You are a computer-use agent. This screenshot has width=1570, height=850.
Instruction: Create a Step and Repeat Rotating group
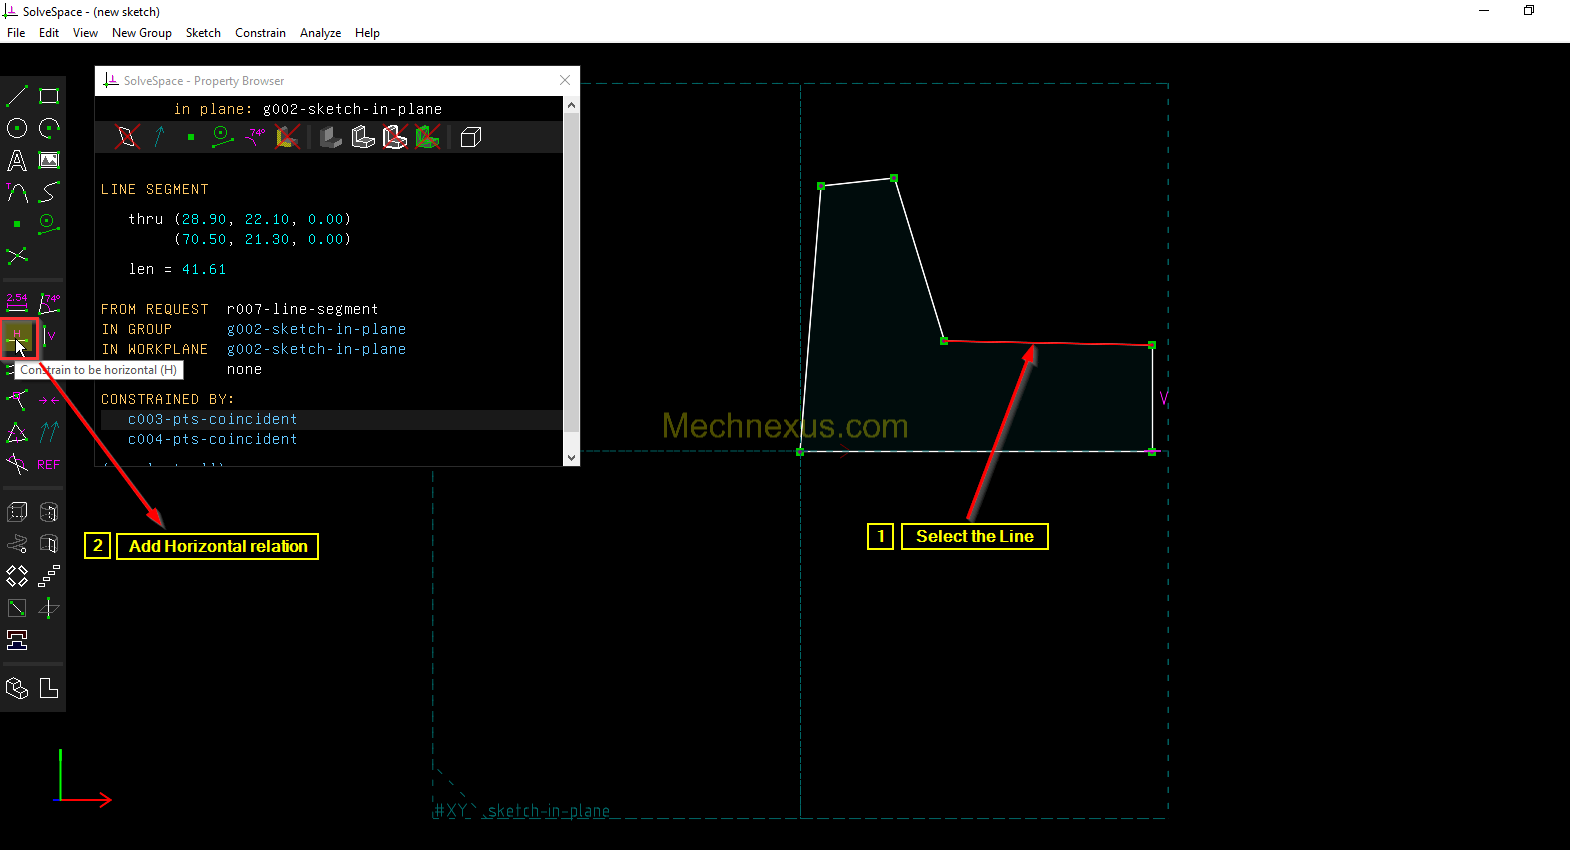(x=17, y=576)
